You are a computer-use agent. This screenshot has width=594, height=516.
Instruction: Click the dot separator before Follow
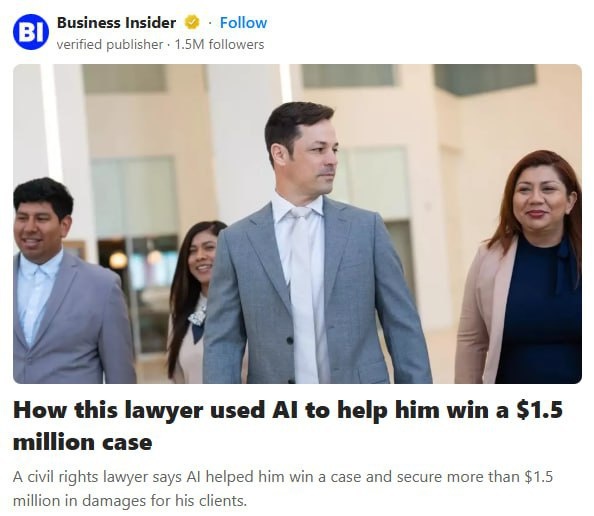point(209,23)
